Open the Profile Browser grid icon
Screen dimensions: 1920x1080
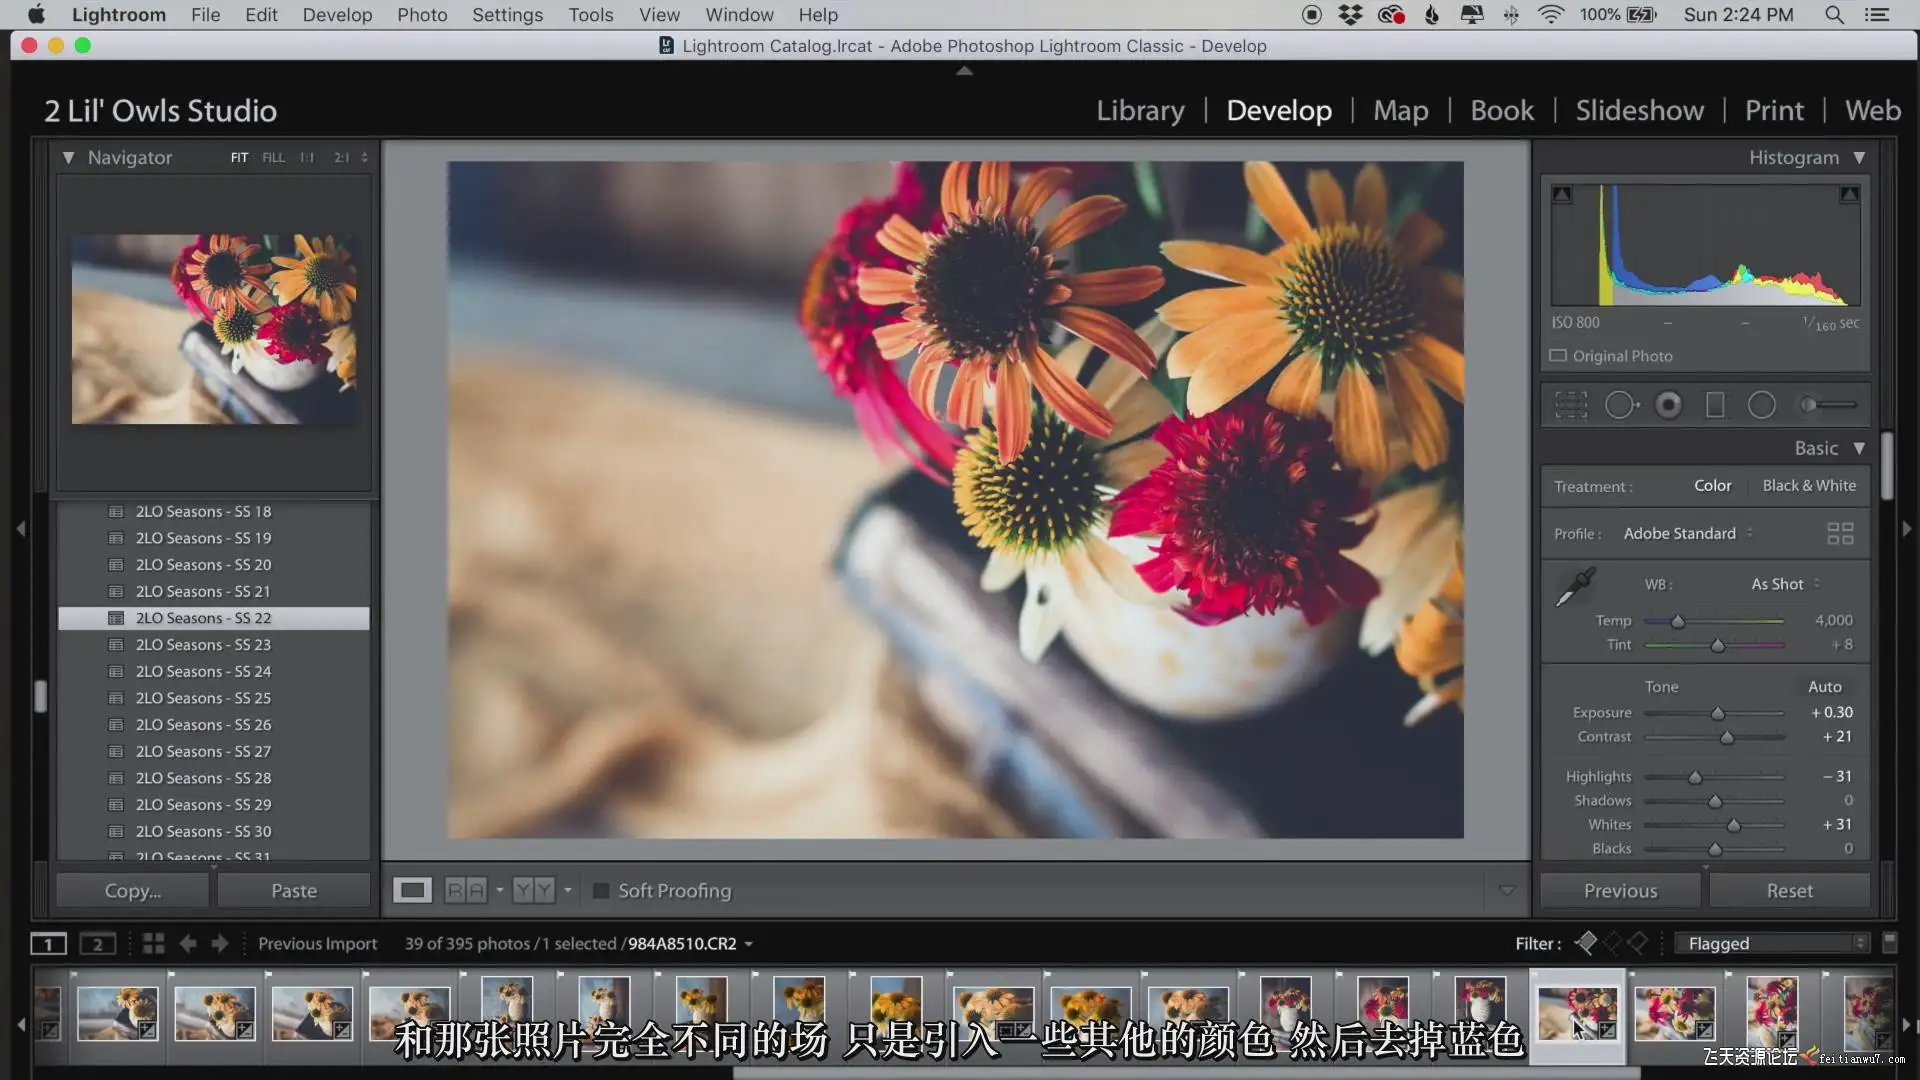point(1840,534)
